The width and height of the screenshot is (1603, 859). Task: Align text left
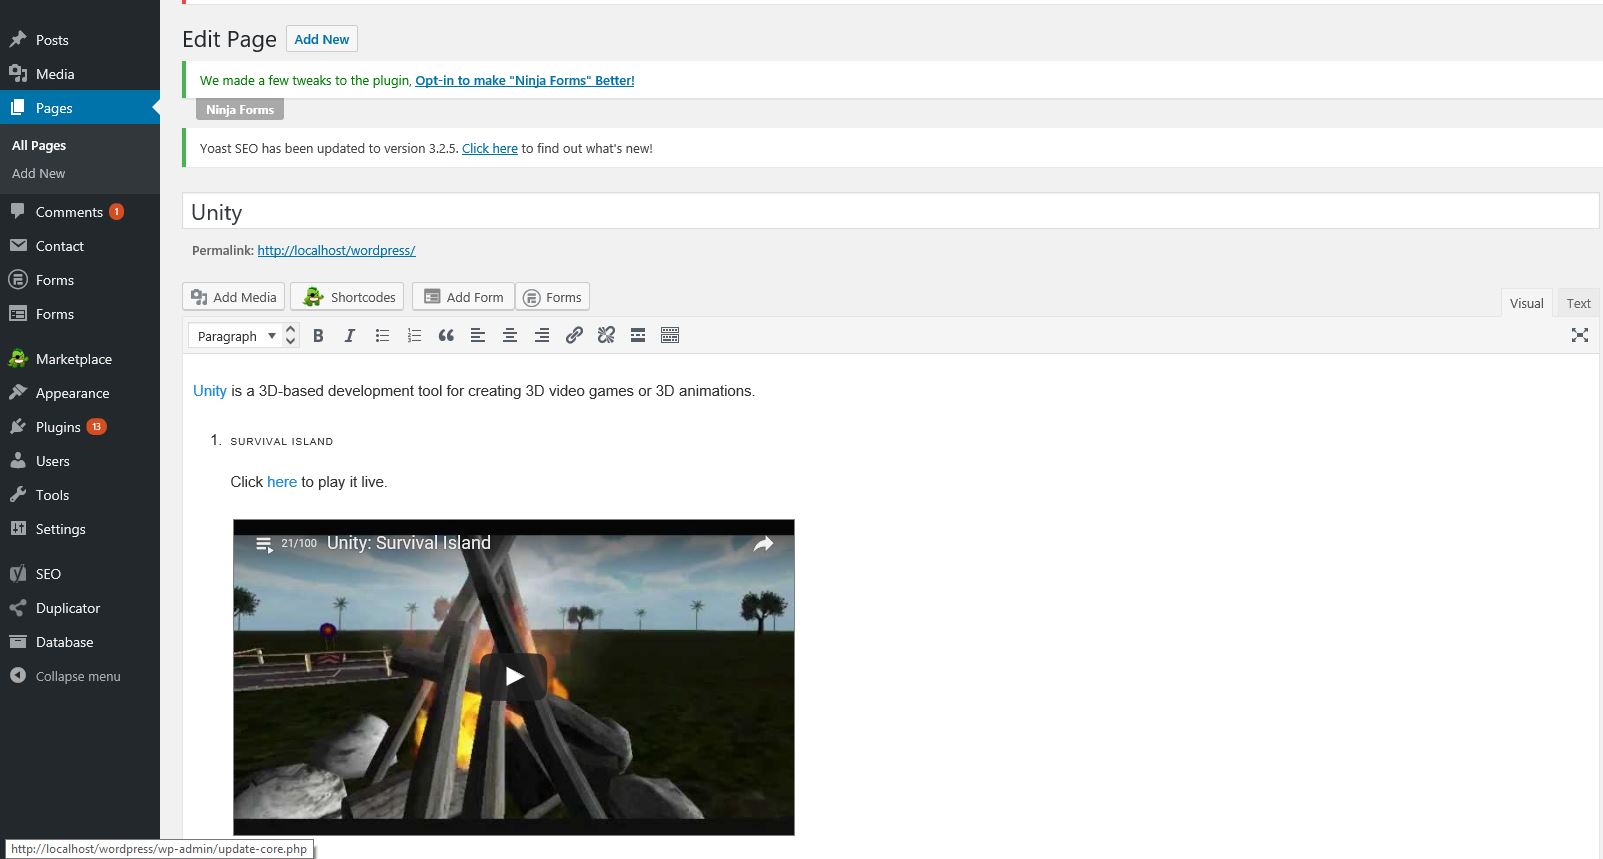[x=478, y=336]
